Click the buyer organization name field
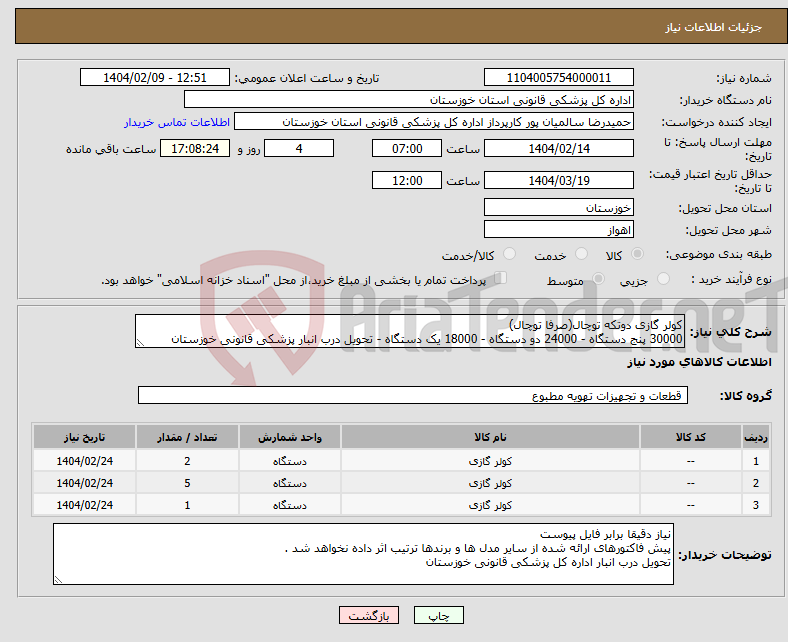The image size is (788, 642). tap(409, 100)
